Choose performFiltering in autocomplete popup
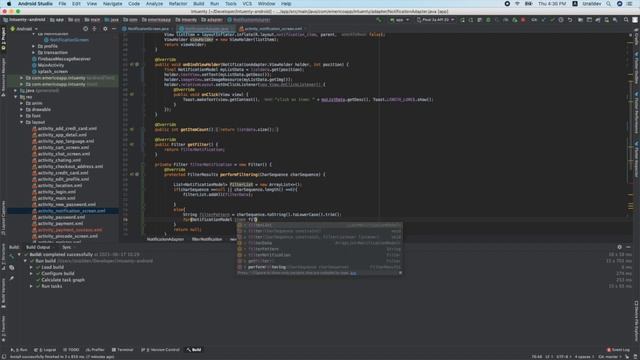 [x=319, y=267]
